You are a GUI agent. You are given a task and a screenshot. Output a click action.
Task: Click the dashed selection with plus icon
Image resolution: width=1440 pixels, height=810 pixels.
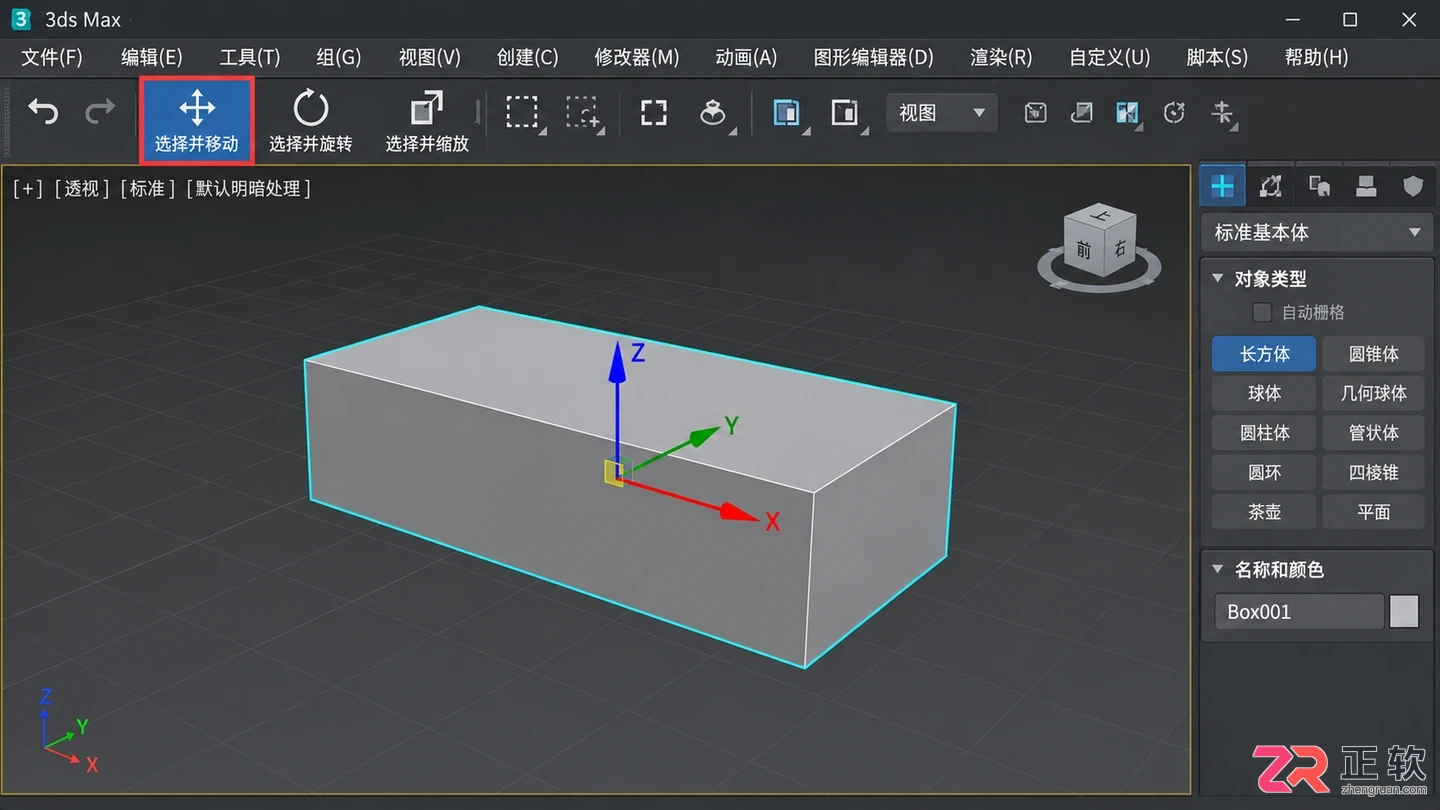[583, 112]
